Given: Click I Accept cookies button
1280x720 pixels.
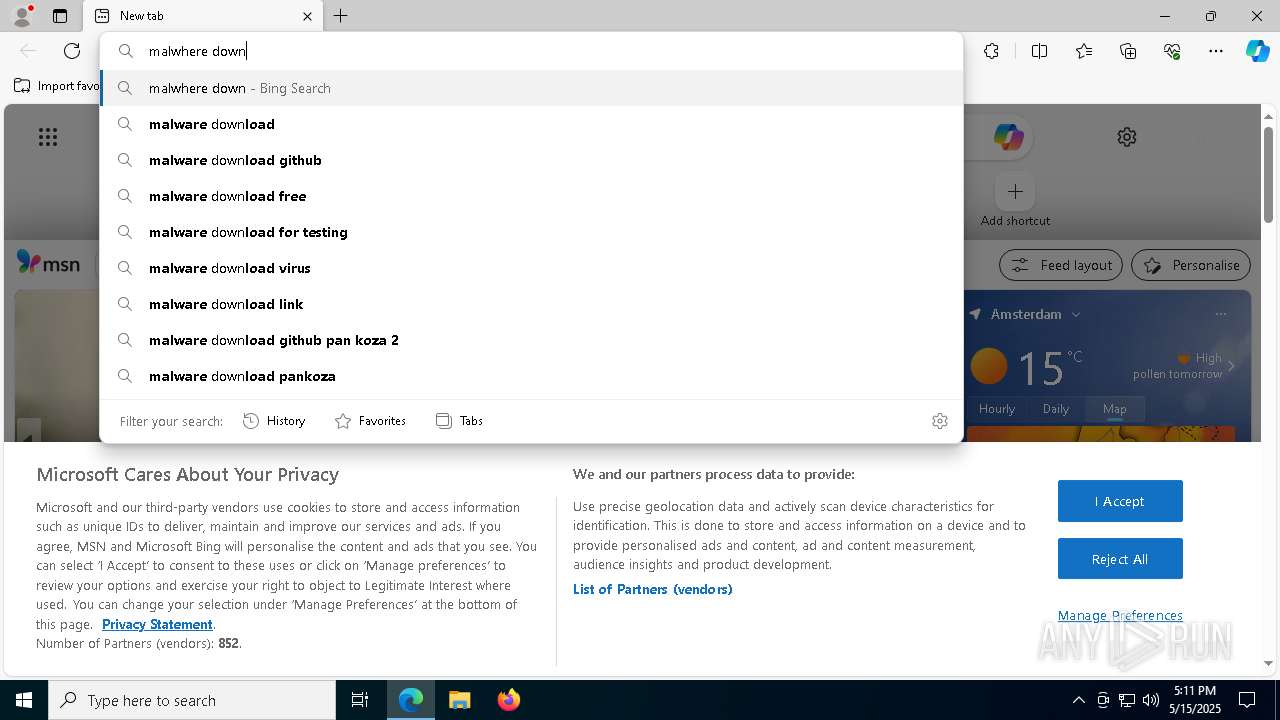Looking at the screenshot, I should pyautogui.click(x=1120, y=501).
